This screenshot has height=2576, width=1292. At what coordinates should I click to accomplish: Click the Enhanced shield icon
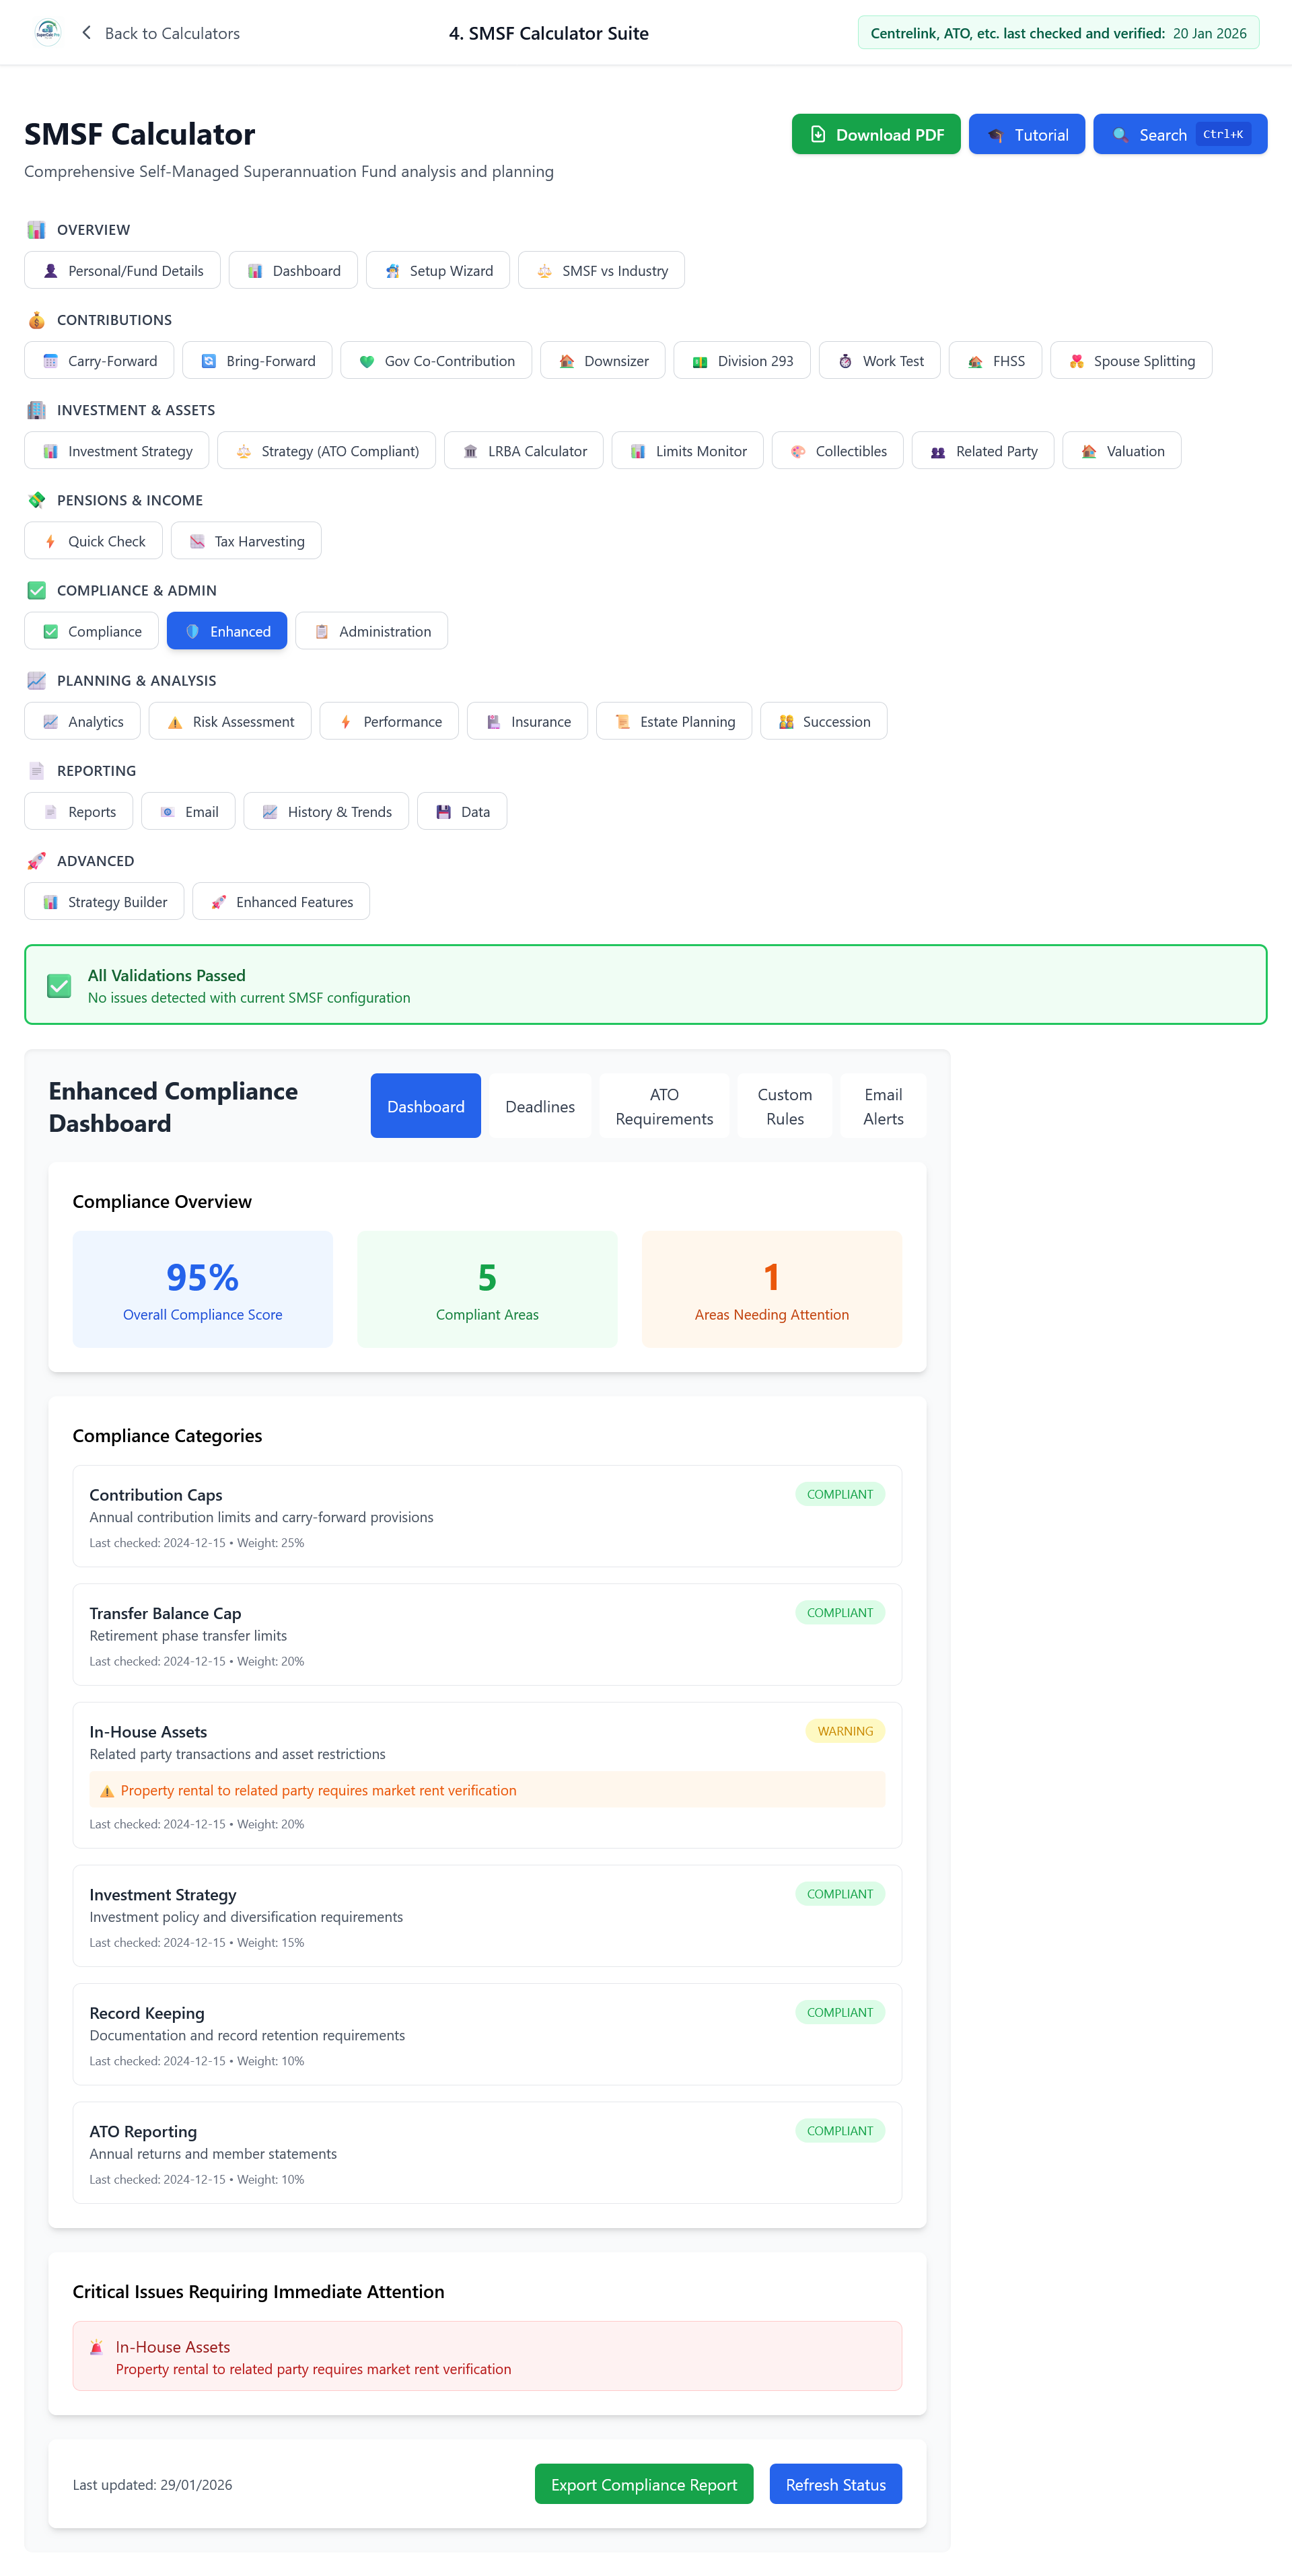[x=193, y=632]
